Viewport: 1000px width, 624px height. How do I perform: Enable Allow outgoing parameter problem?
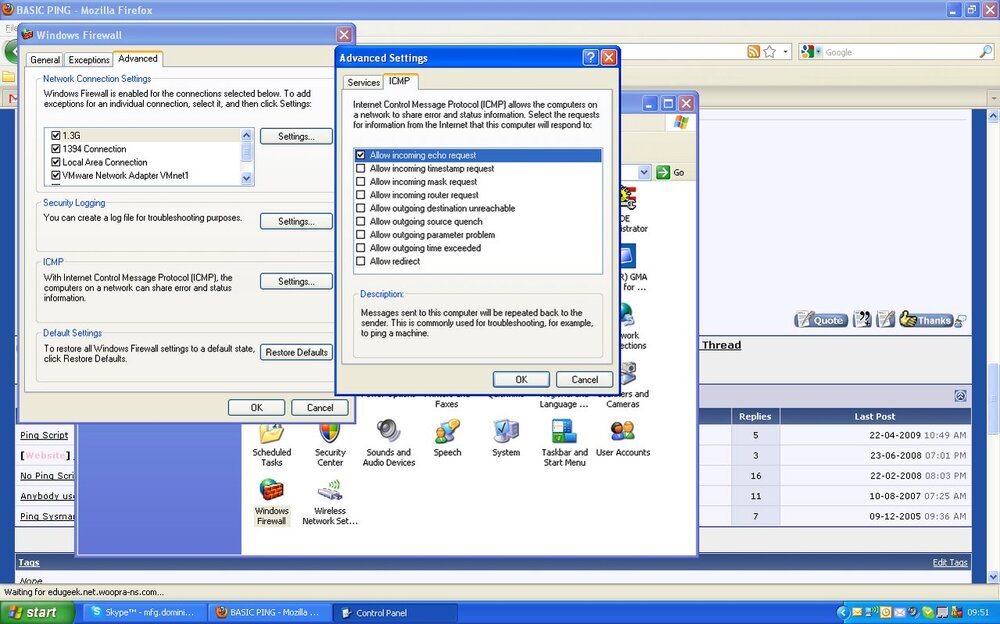point(361,235)
